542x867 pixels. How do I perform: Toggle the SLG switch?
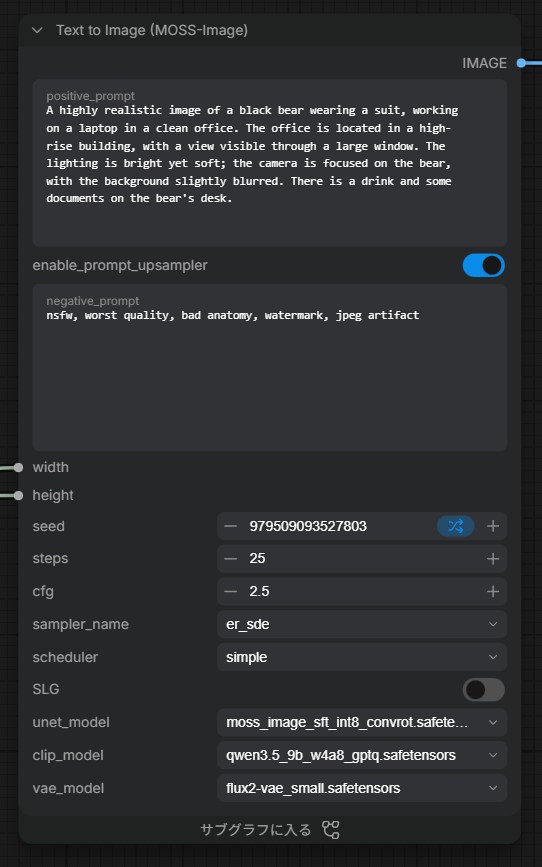coord(483,690)
